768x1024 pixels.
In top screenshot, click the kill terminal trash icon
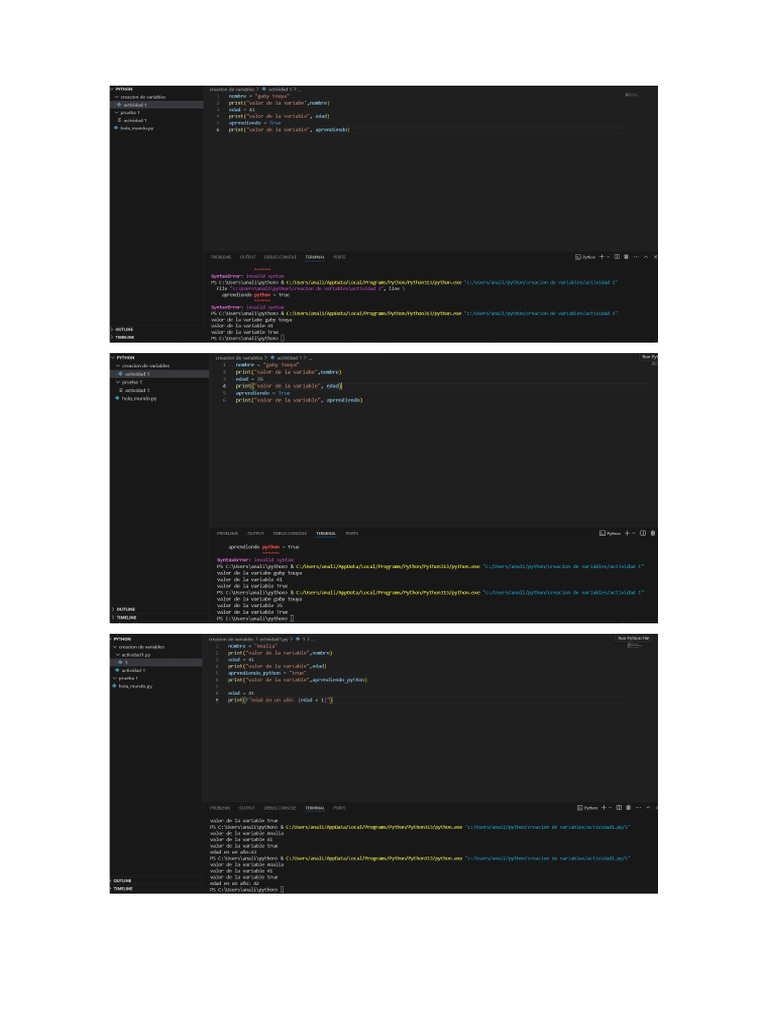coord(626,257)
